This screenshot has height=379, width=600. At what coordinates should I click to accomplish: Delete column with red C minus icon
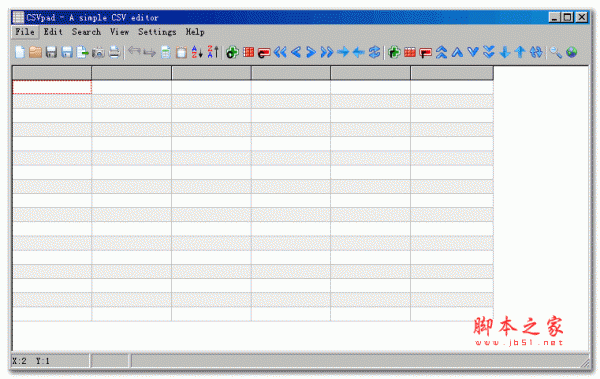coord(264,52)
